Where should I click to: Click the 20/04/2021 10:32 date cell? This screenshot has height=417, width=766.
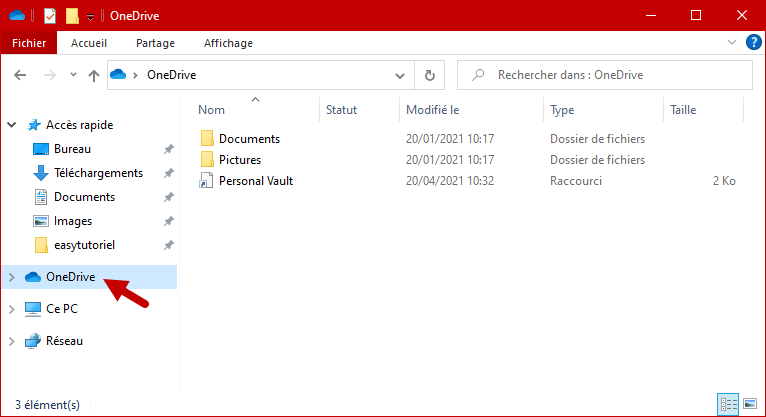click(x=450, y=181)
